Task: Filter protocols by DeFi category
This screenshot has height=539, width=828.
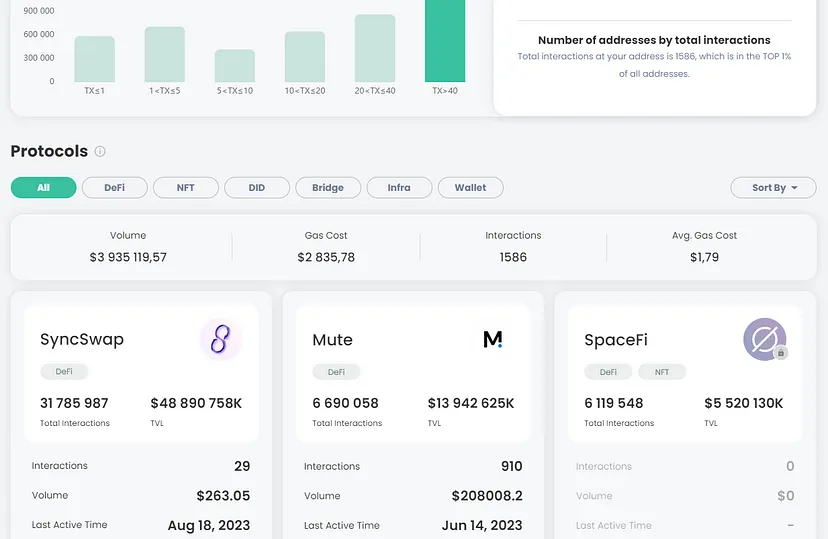Action: tap(116, 187)
